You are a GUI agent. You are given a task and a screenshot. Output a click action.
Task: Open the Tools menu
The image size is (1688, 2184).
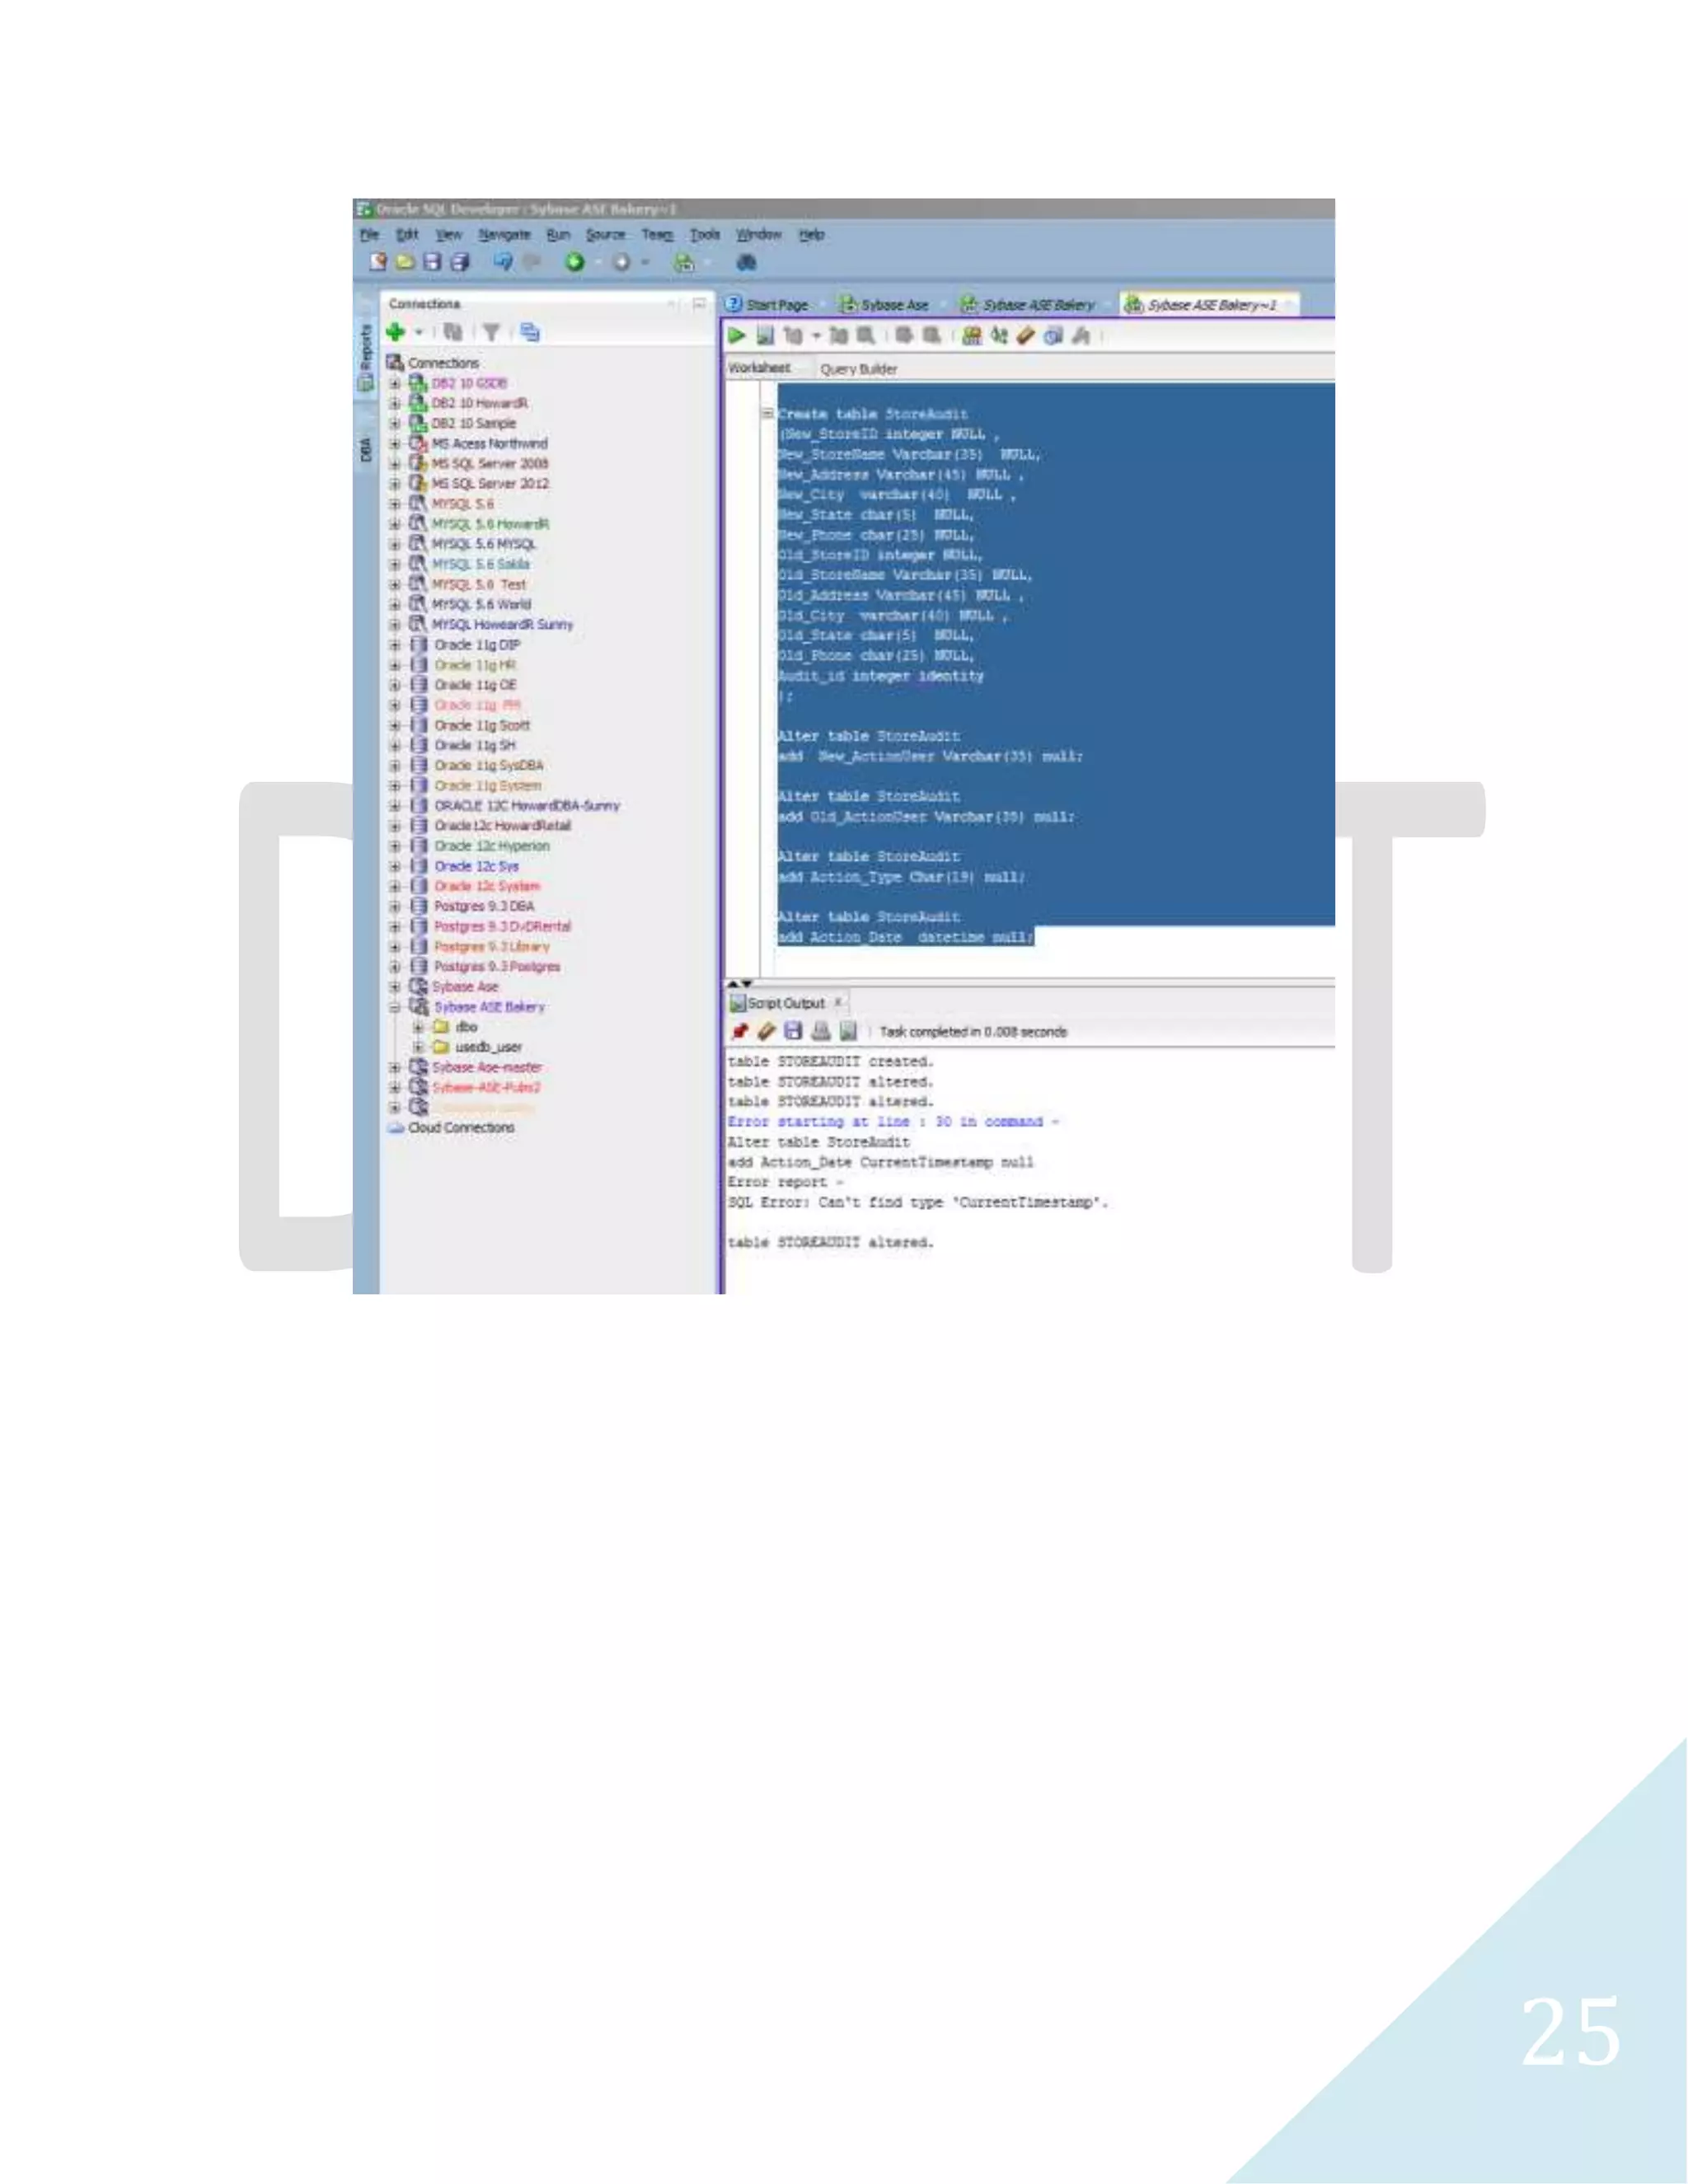(704, 234)
